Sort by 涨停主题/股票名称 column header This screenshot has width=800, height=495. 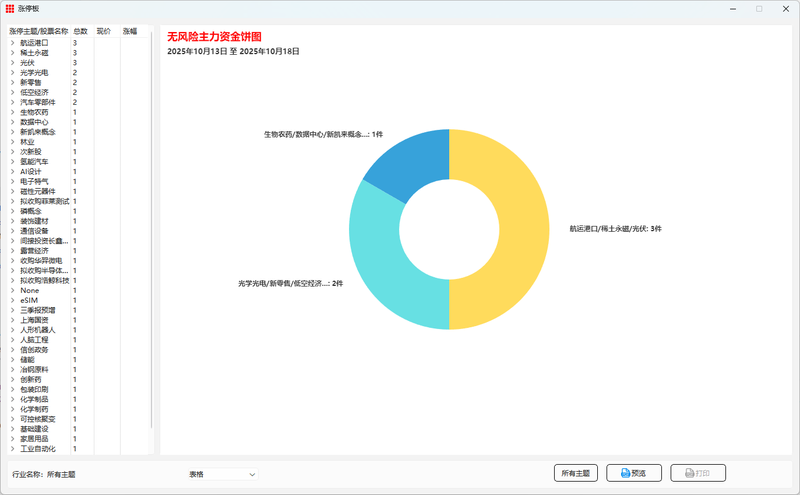click(x=39, y=31)
